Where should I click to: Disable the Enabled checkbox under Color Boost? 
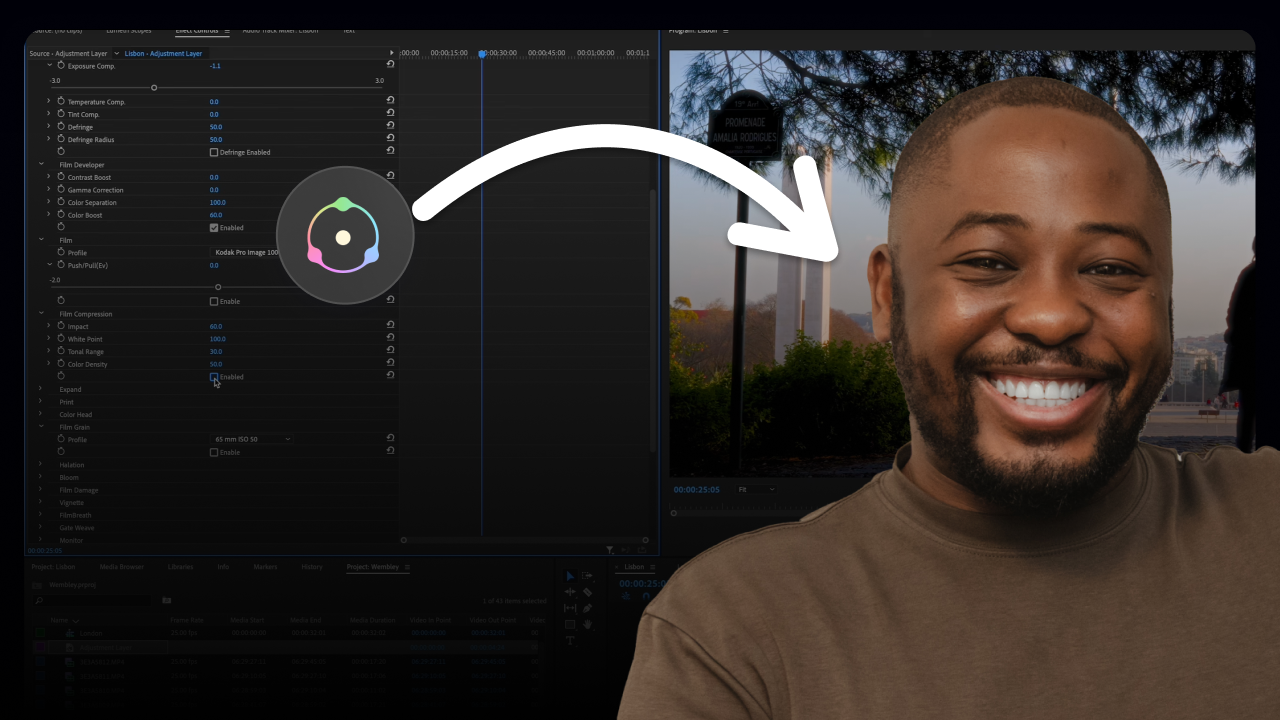coord(213,227)
